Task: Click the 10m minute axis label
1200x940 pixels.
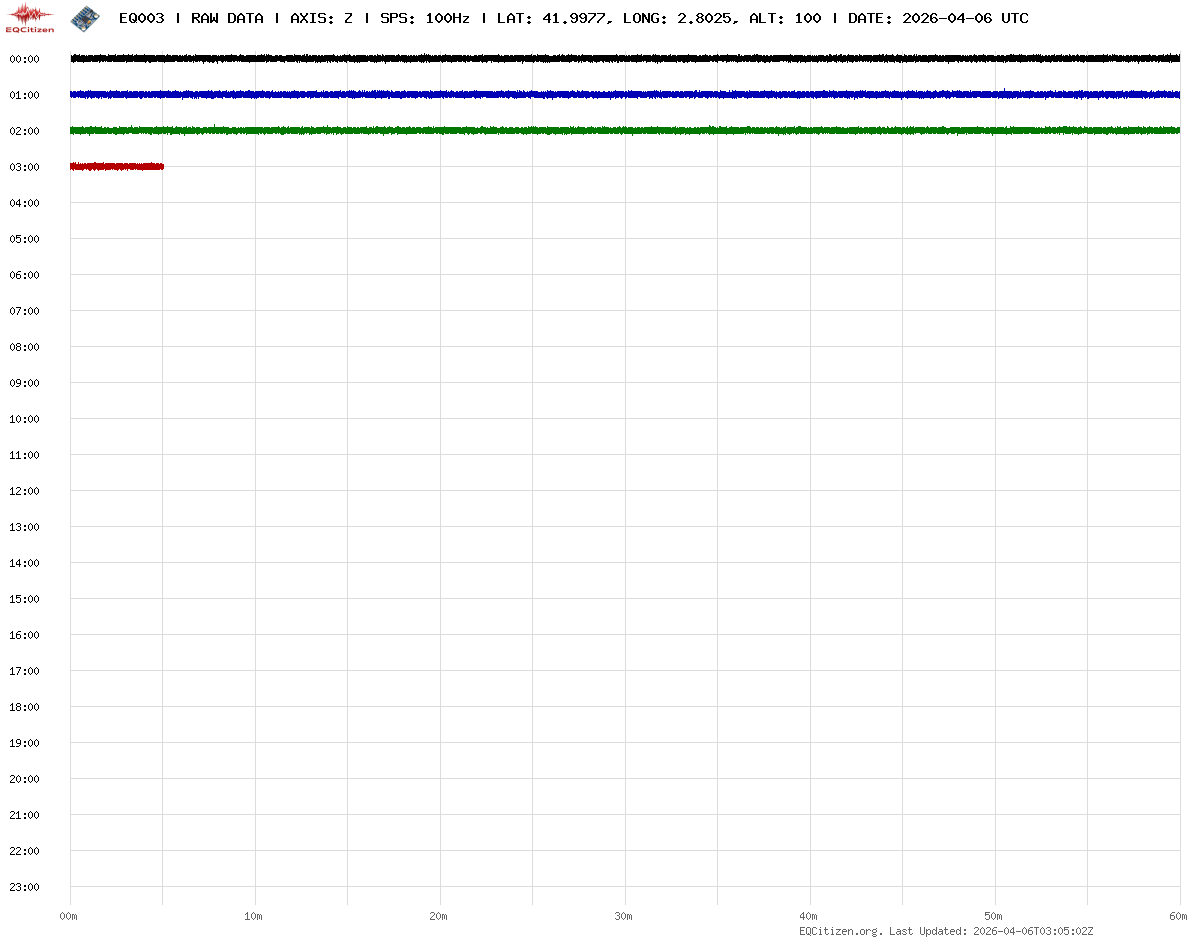Action: [x=254, y=916]
